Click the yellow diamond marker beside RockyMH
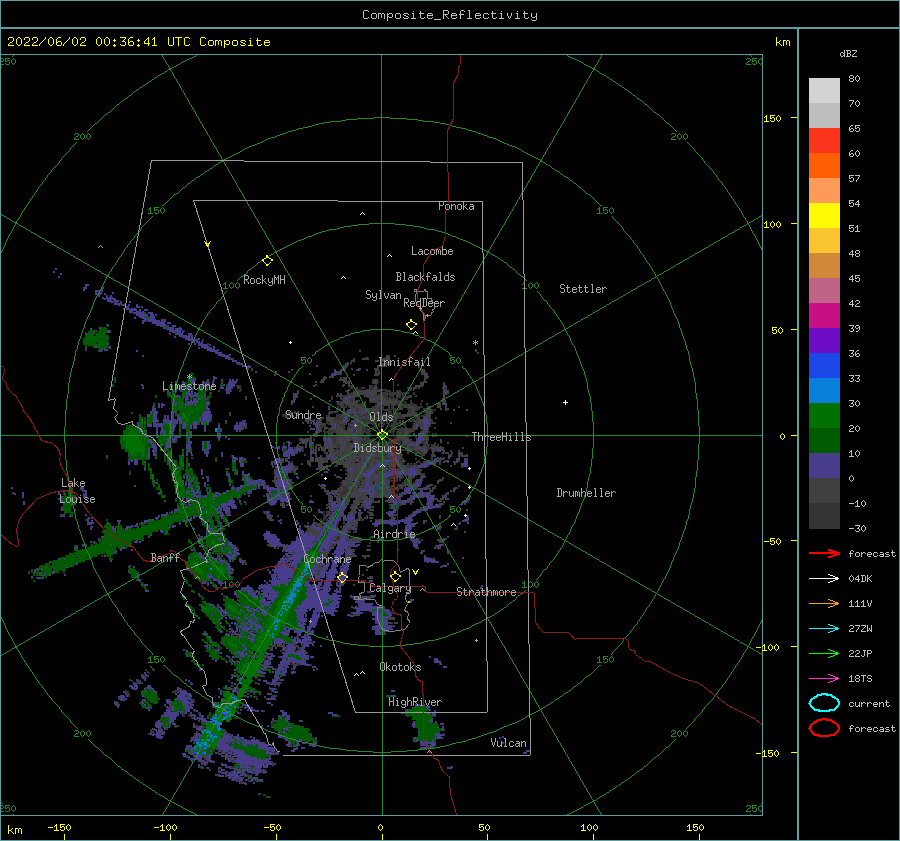The height and width of the screenshot is (841, 900). 267,261
